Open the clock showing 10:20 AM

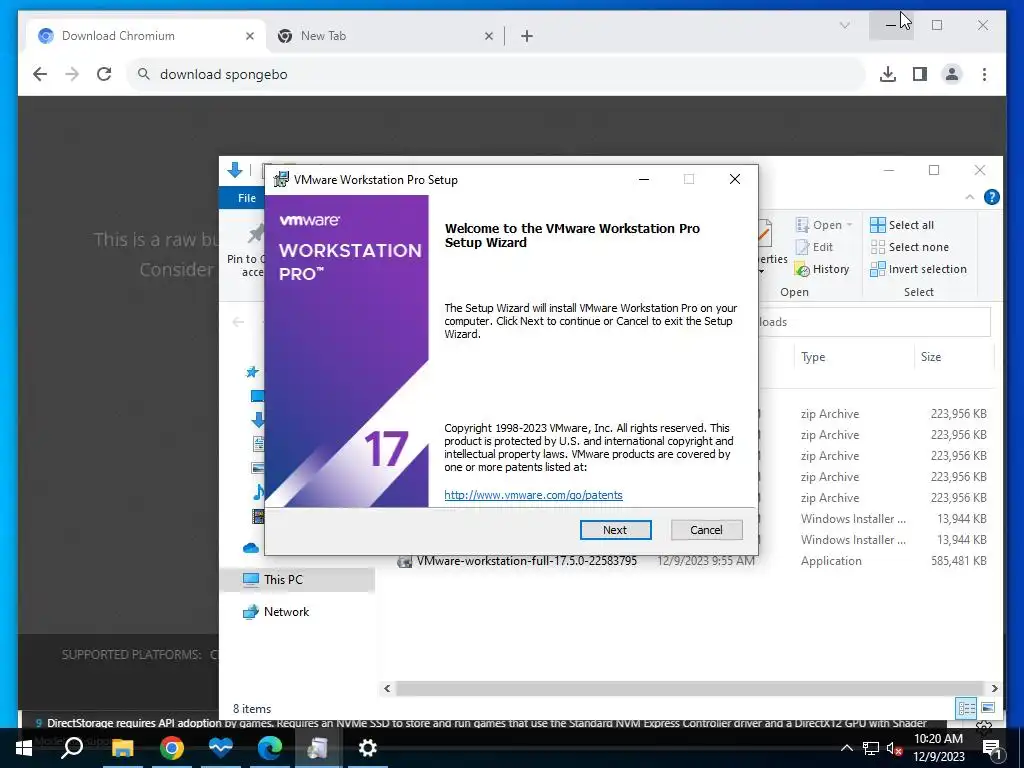938,748
